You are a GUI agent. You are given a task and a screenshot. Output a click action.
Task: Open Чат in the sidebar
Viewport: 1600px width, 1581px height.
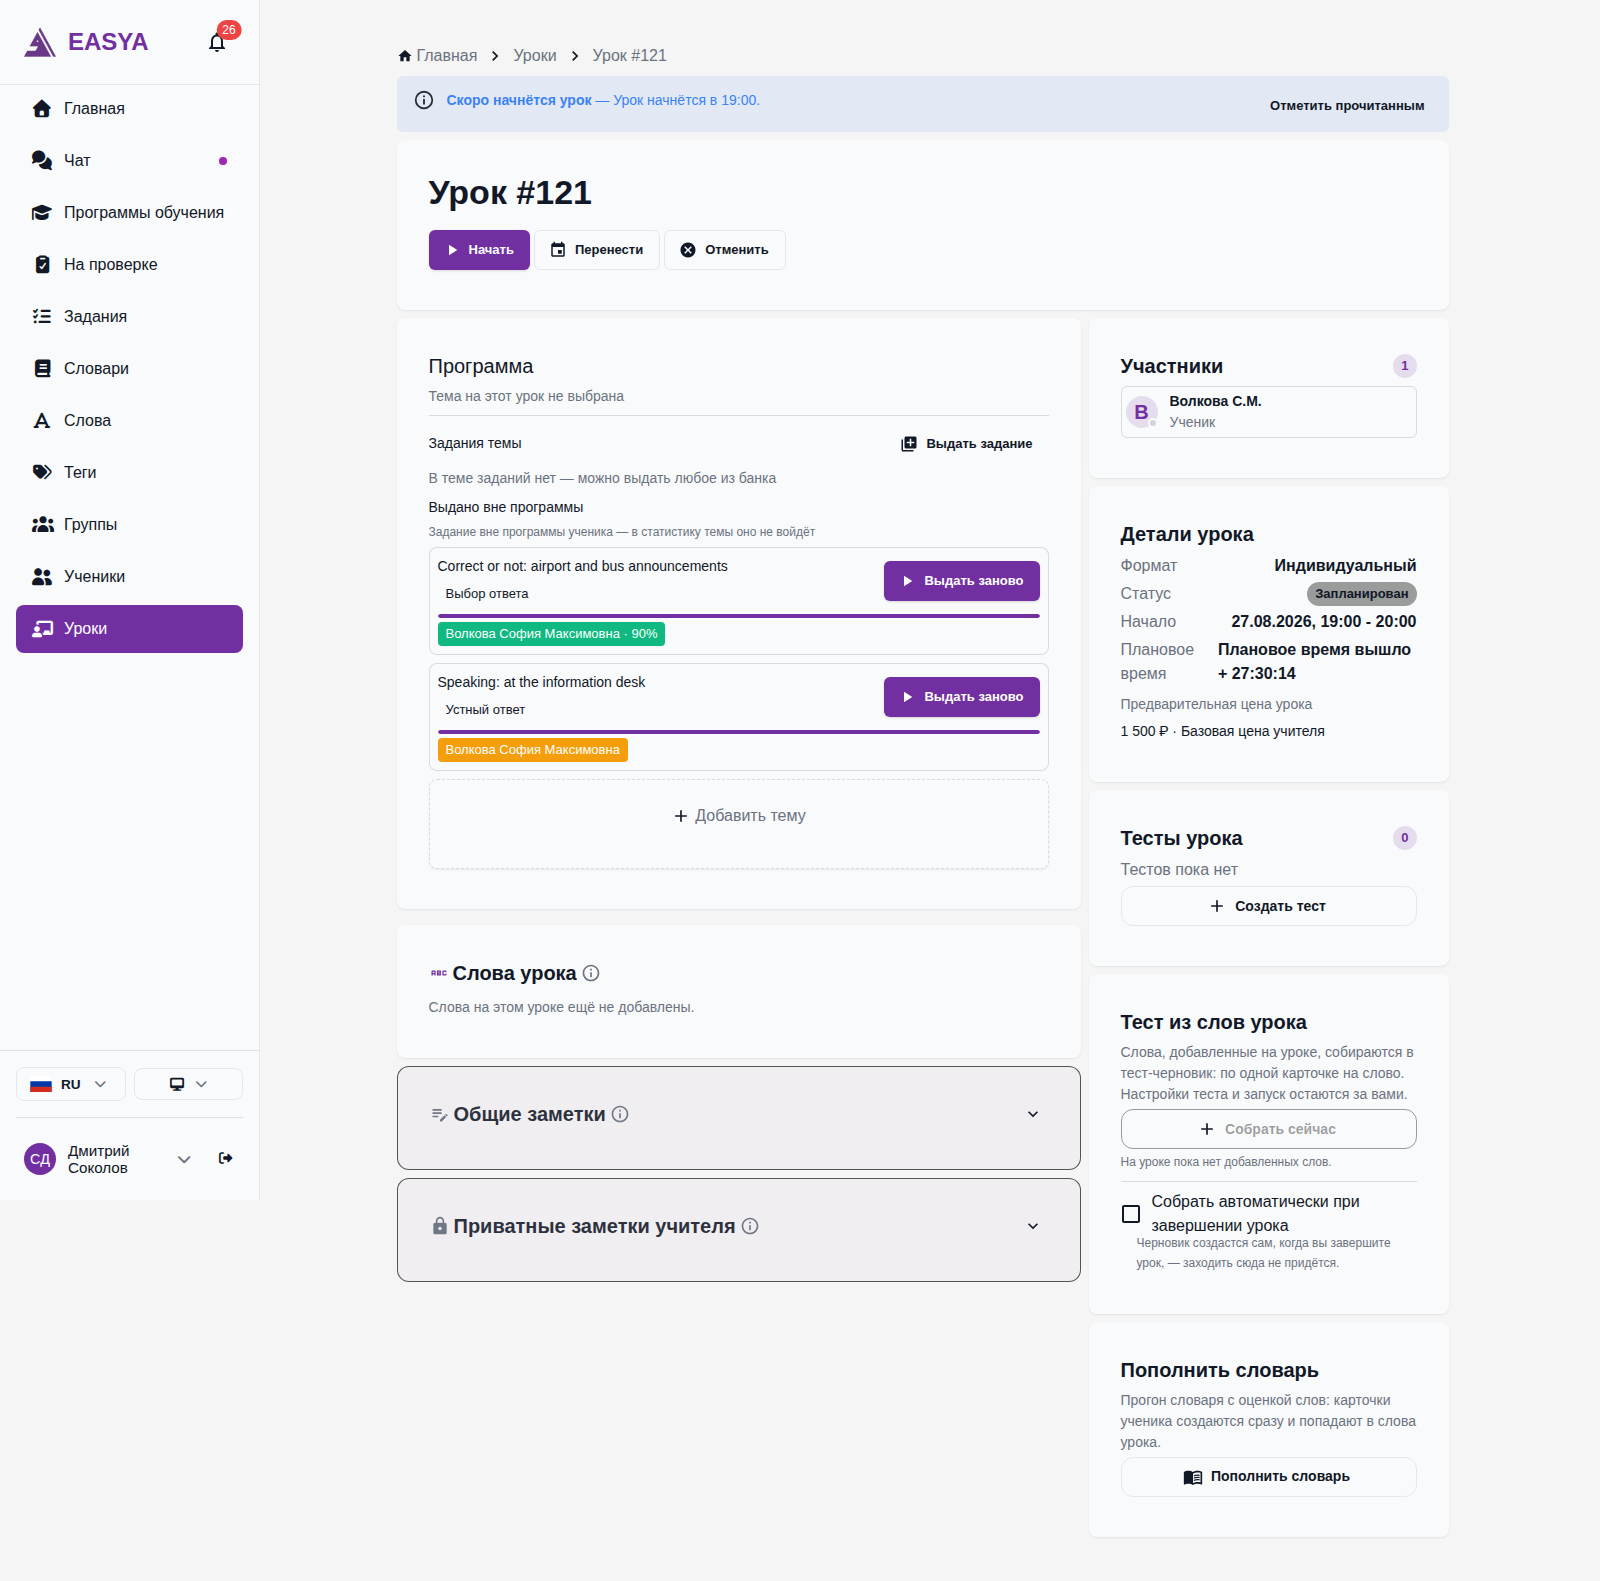coord(129,161)
